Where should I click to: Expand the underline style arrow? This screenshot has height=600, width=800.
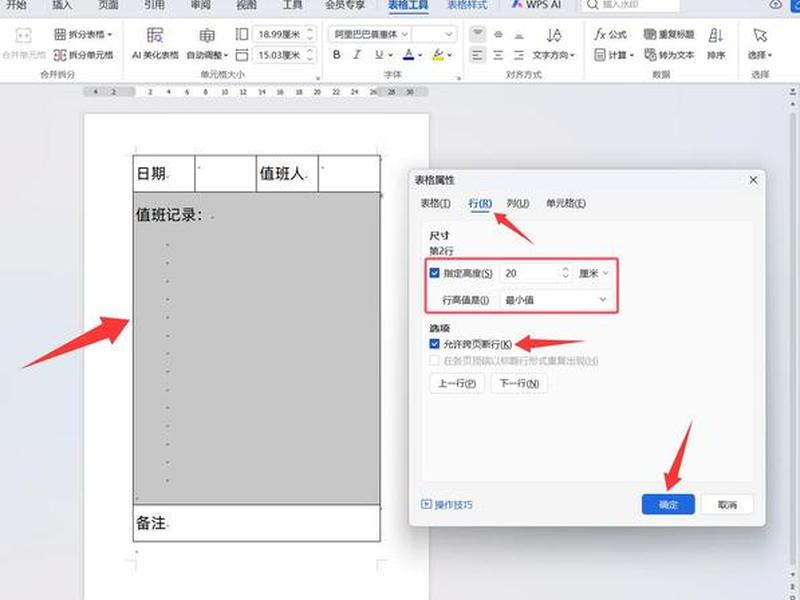point(390,55)
